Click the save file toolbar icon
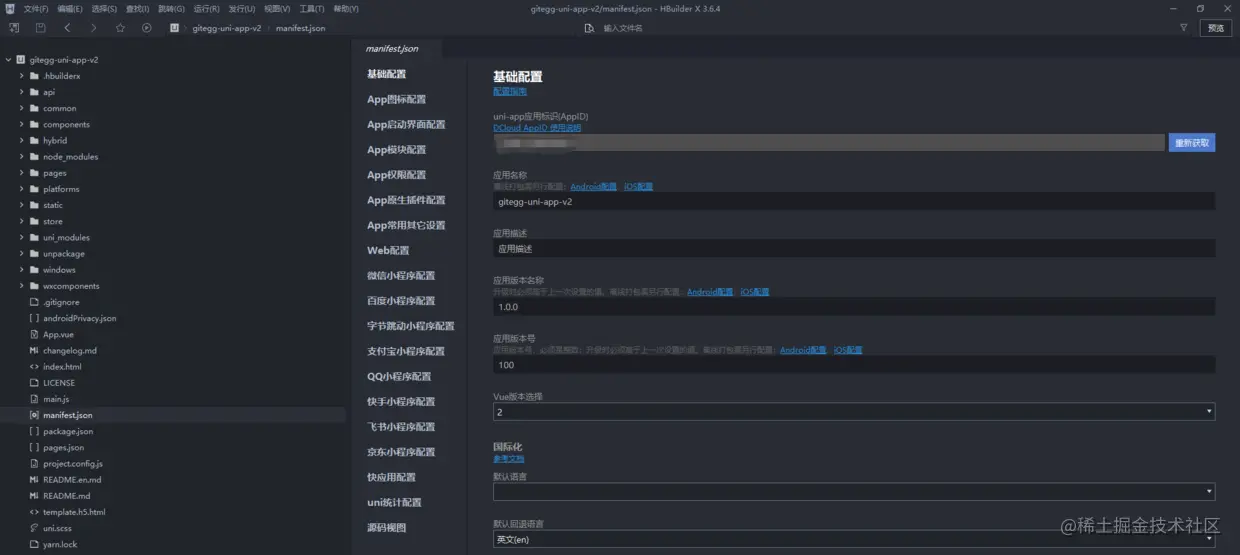Viewport: 1240px width, 555px height. [40, 28]
